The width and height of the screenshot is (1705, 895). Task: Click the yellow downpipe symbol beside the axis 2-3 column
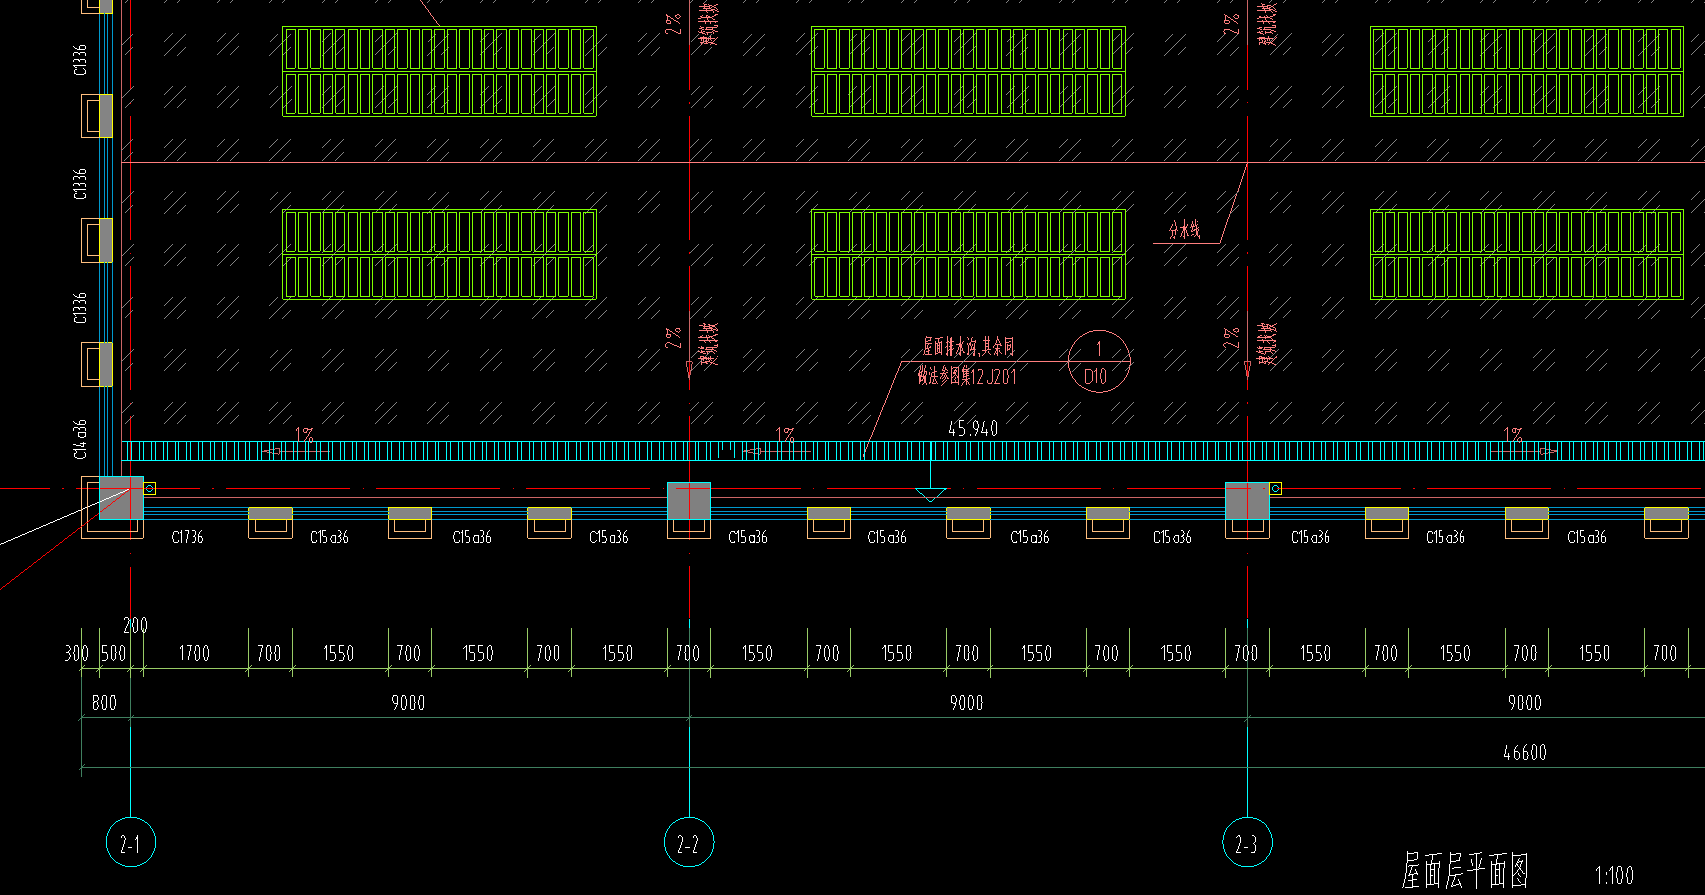[x=1275, y=489]
